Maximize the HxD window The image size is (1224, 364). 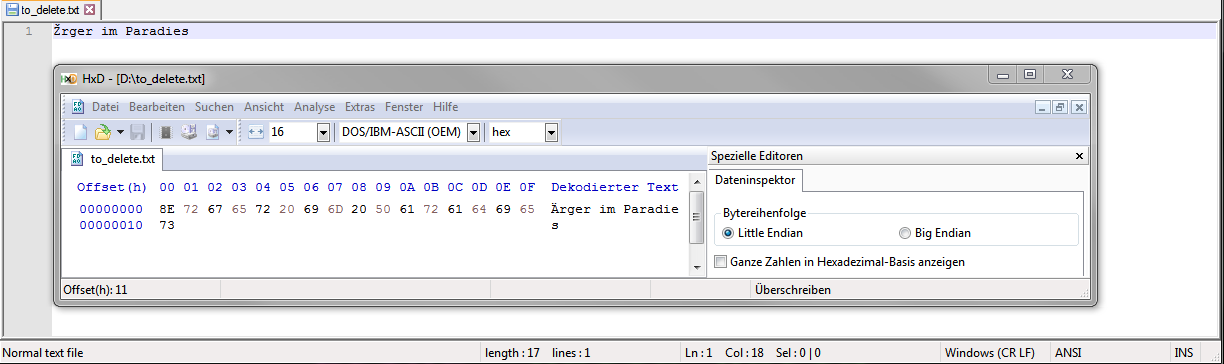(1030, 75)
